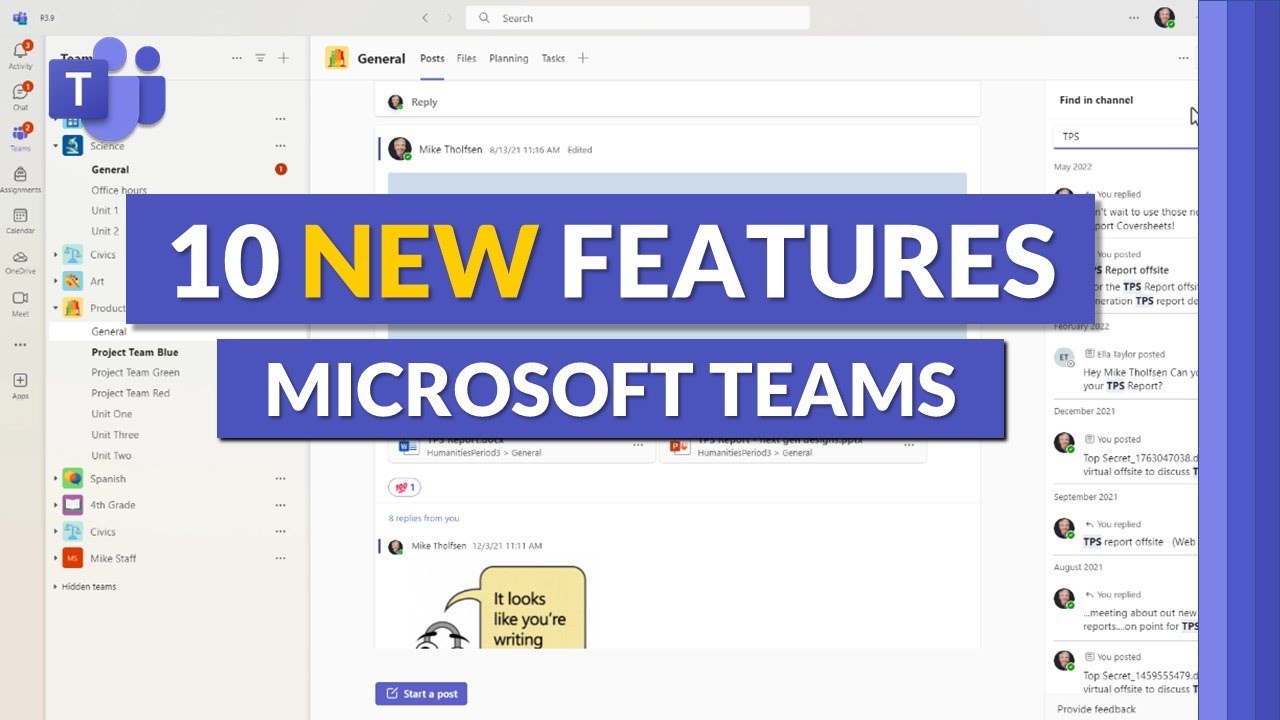The height and width of the screenshot is (720, 1280).
Task: Open September 2021 TPS report offsite result
Action: 1125,533
